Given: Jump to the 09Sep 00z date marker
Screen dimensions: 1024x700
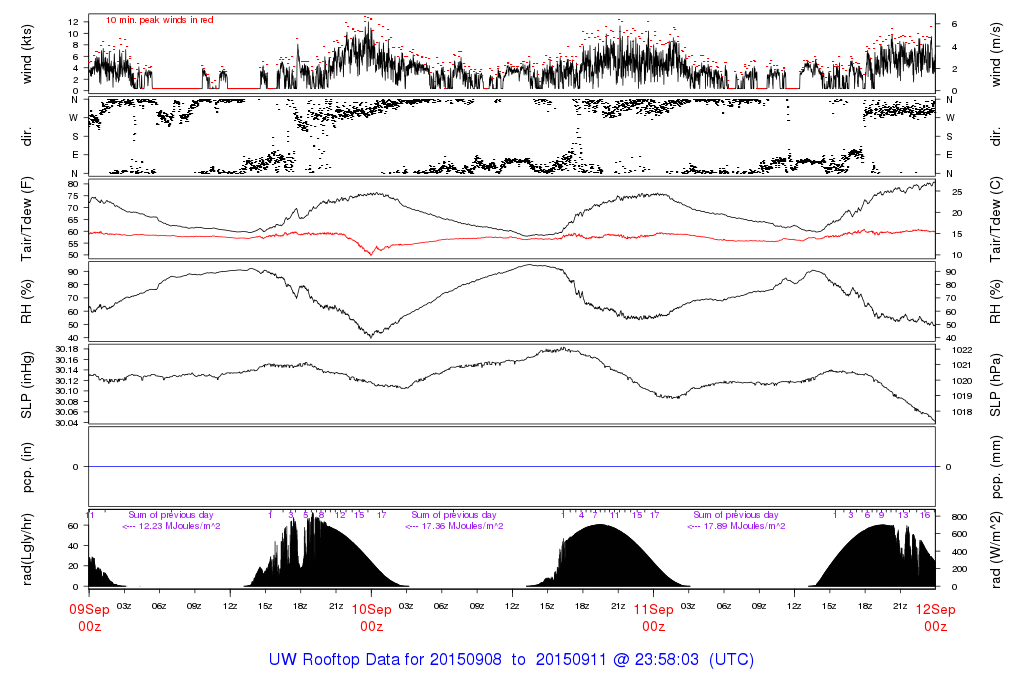Looking at the screenshot, I should (x=89, y=617).
